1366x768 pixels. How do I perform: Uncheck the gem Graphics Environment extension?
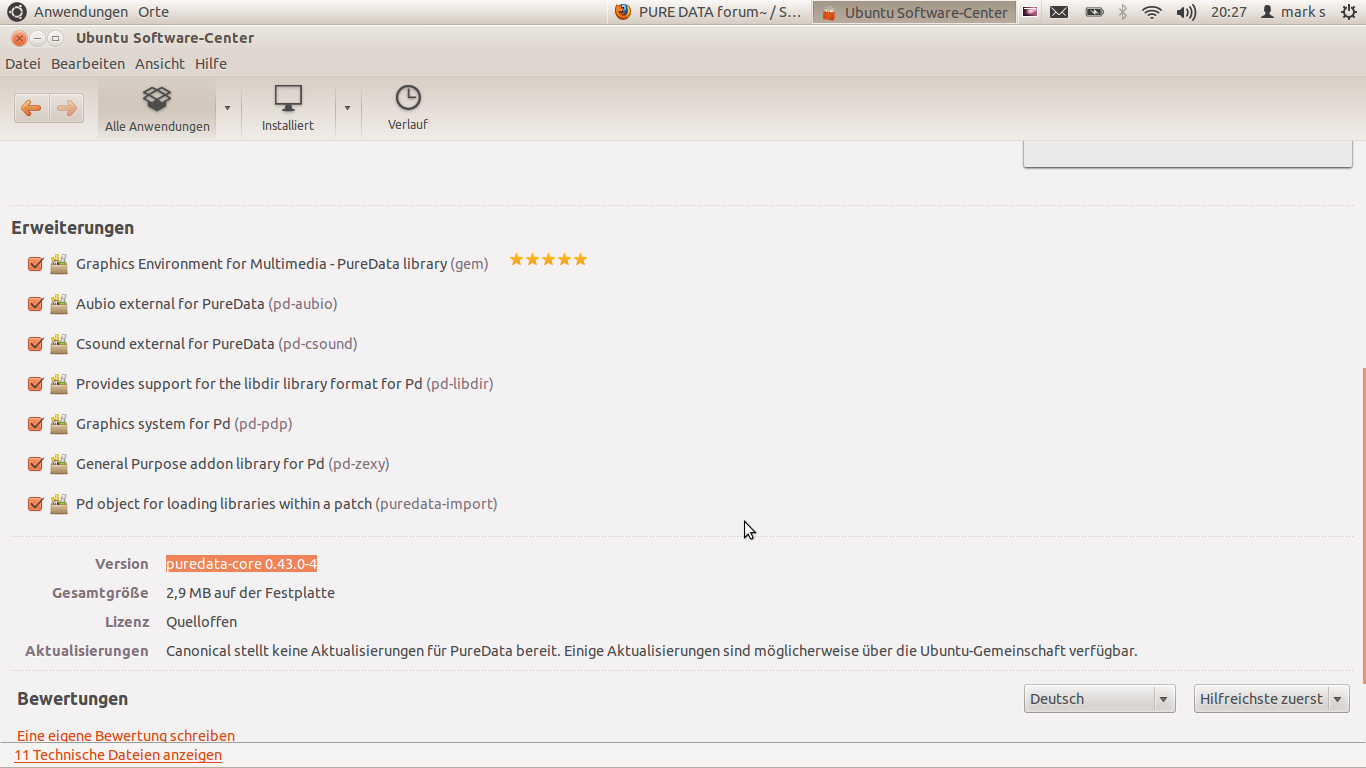pos(35,264)
